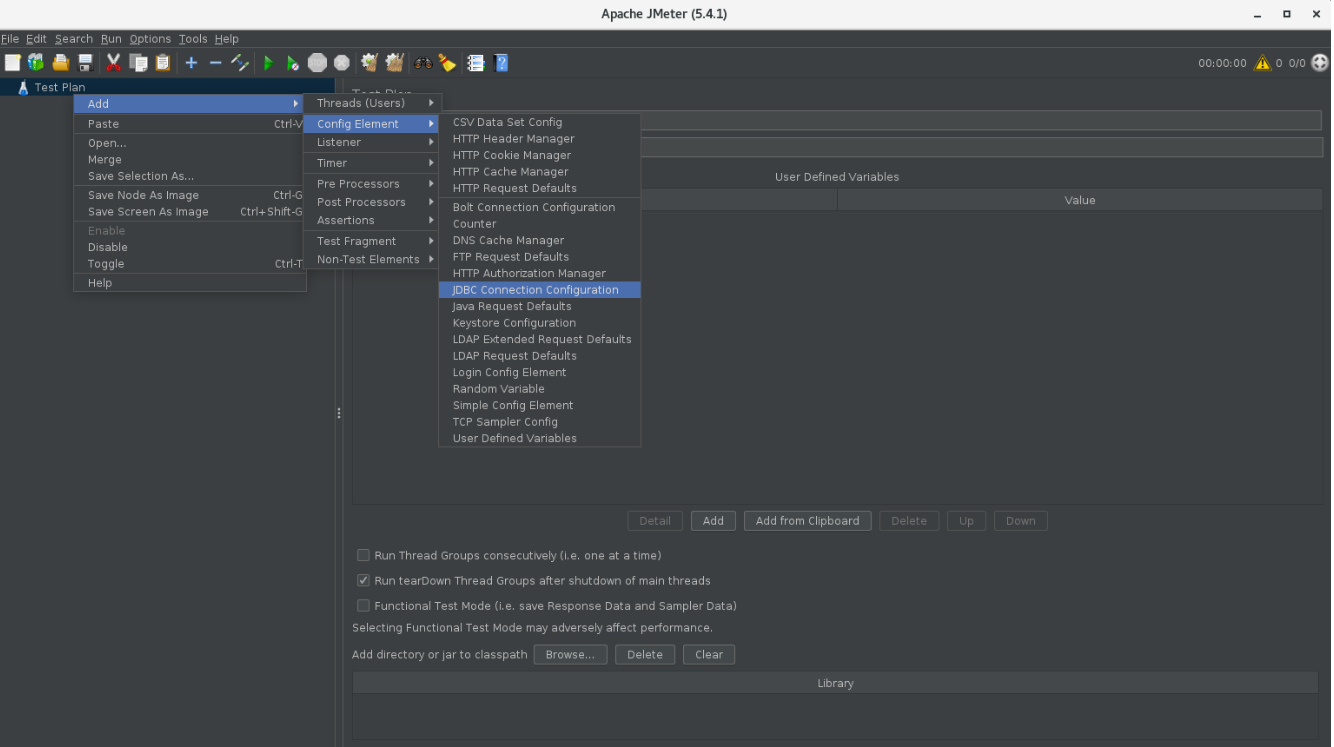Open the Options menu
1334x747 pixels.
150,39
